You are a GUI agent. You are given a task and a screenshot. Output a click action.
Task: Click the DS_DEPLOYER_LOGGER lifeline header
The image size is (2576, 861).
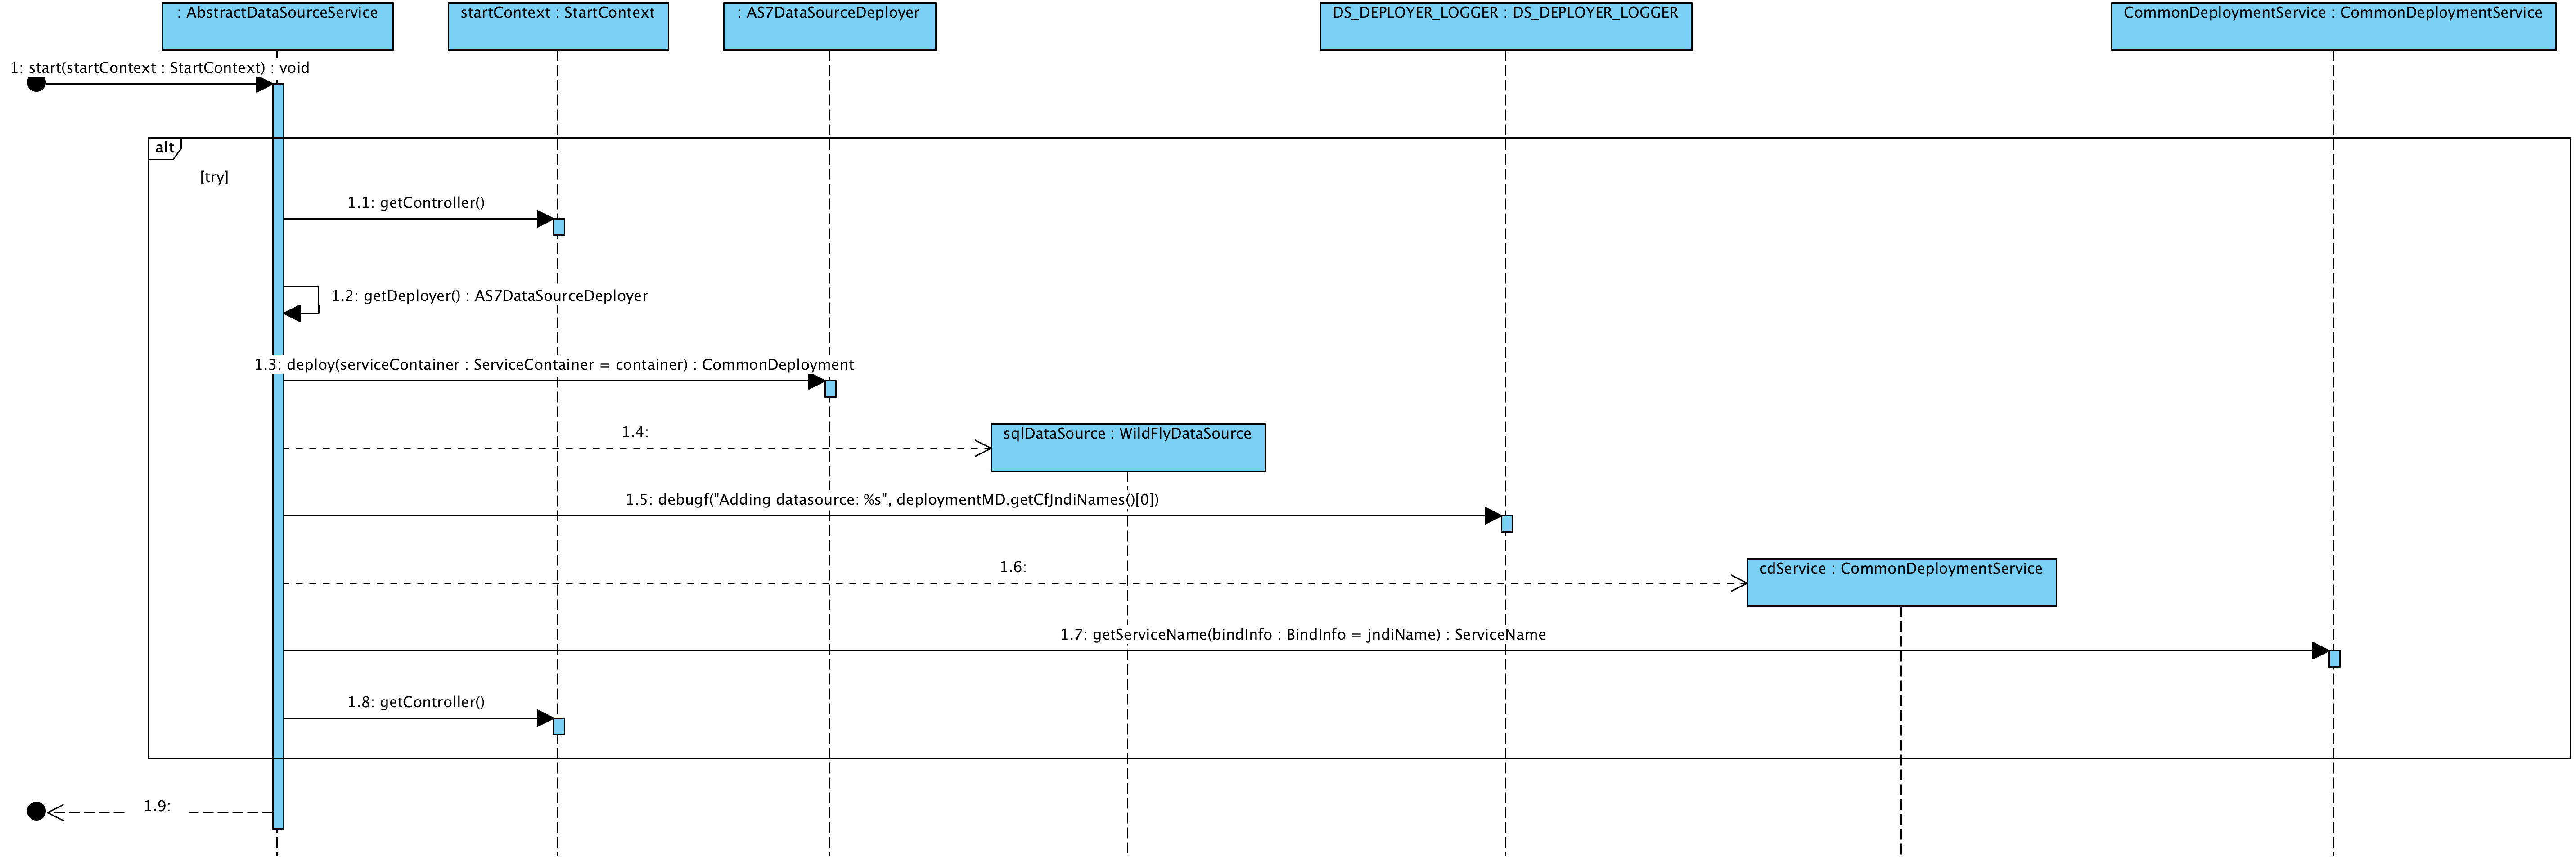pos(1505,26)
